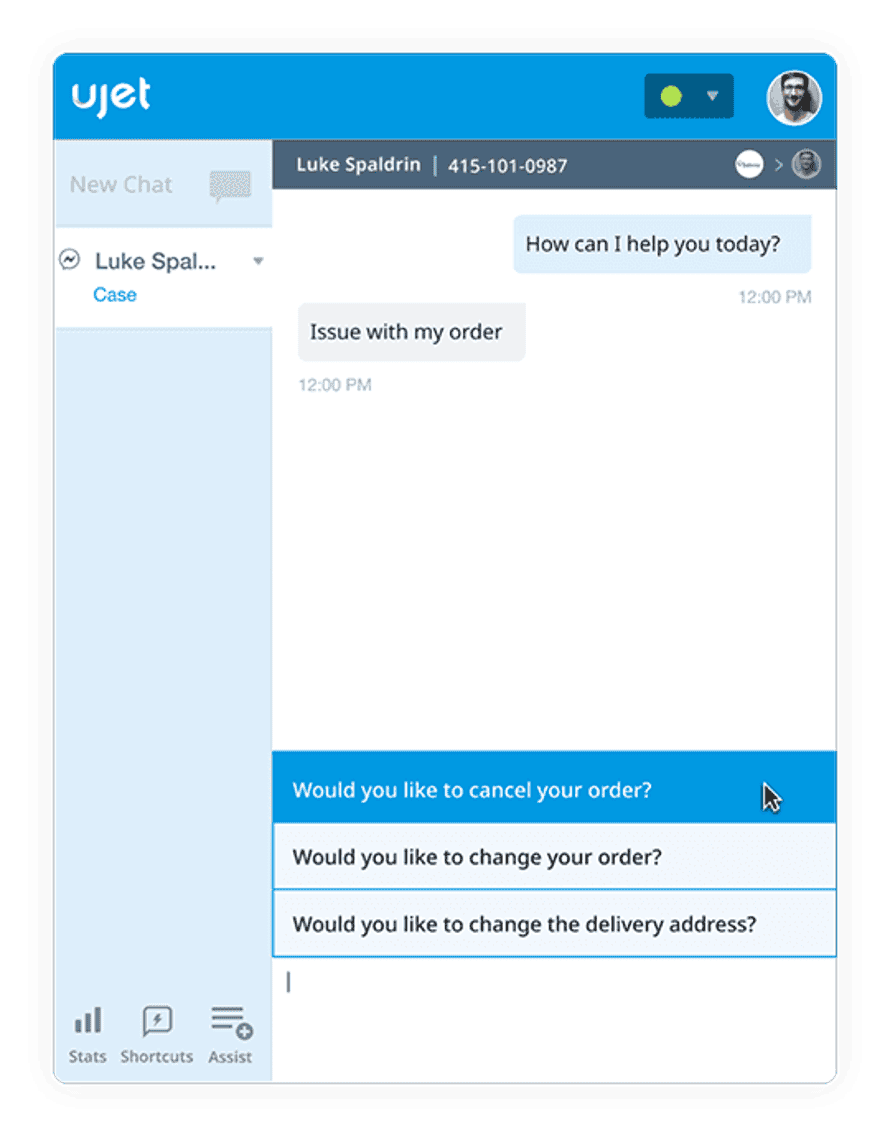This screenshot has width=890, height=1137.
Task: Expand the Luke Spal... chat dropdown arrow
Action: pyautogui.click(x=258, y=261)
